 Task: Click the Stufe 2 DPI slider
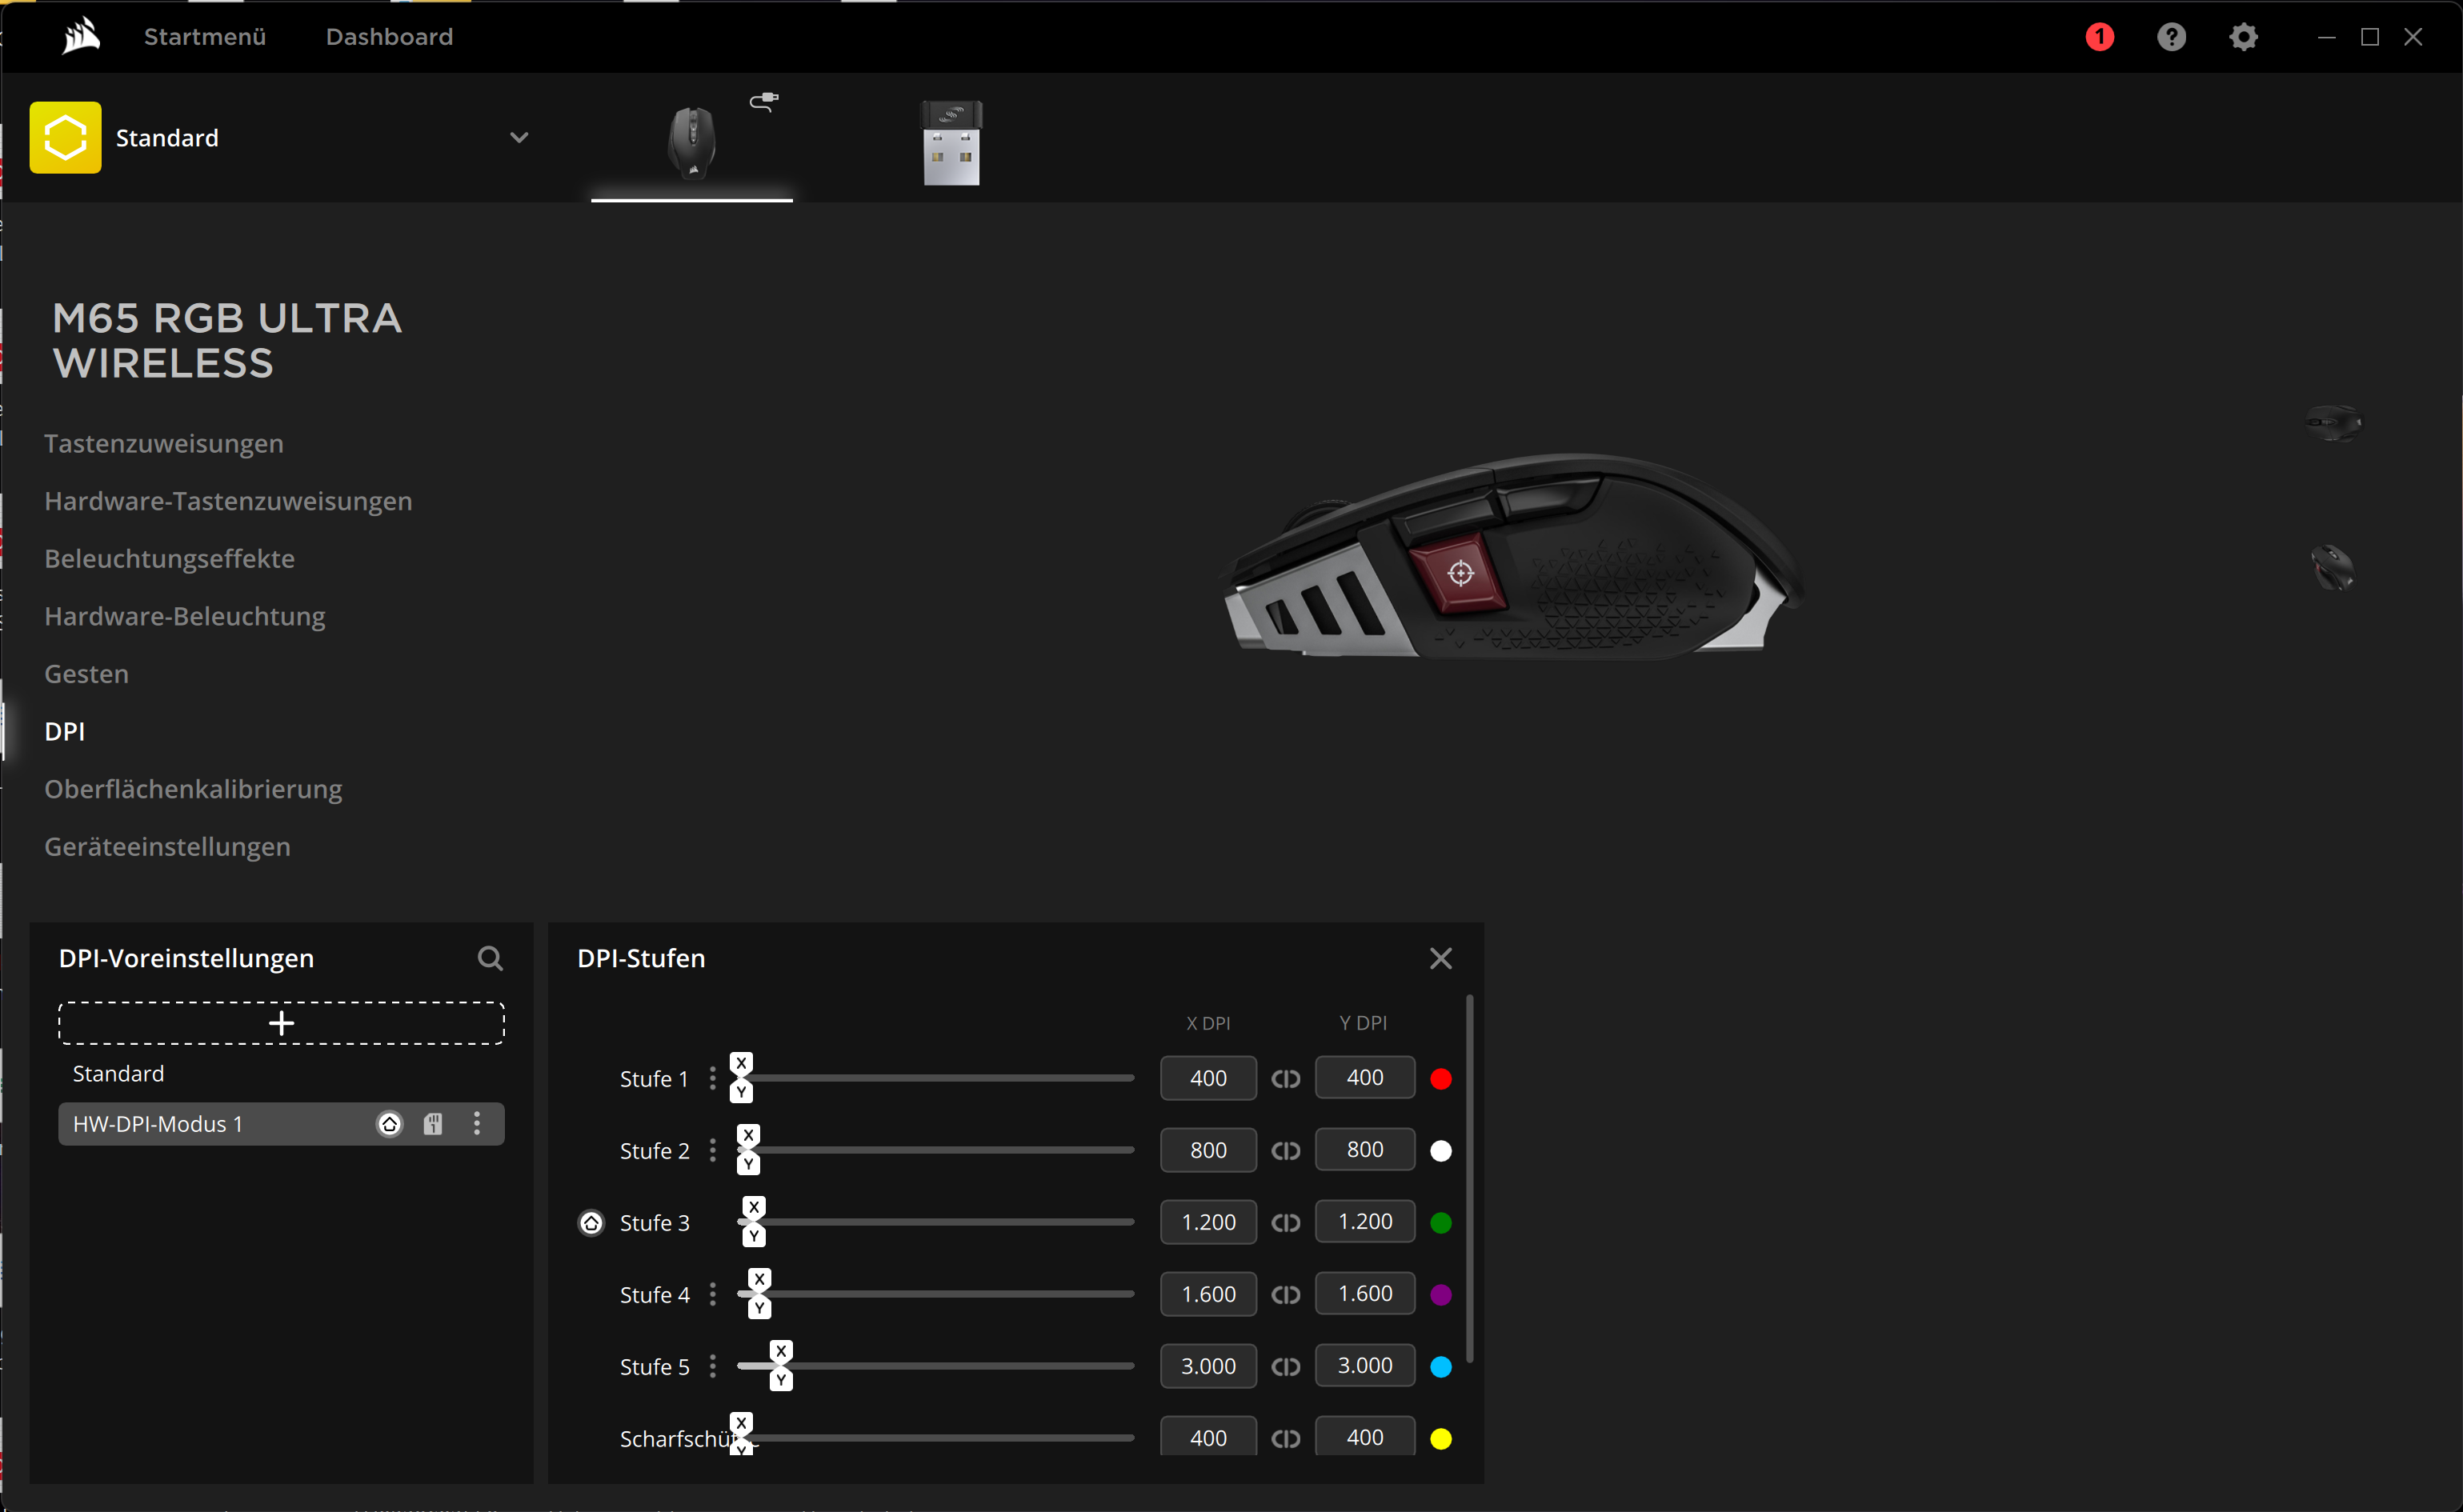(x=935, y=1150)
